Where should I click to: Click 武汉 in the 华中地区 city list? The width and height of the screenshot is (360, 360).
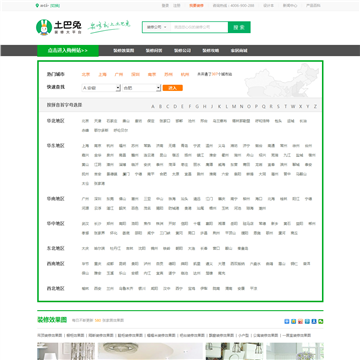pyautogui.click(x=85, y=224)
